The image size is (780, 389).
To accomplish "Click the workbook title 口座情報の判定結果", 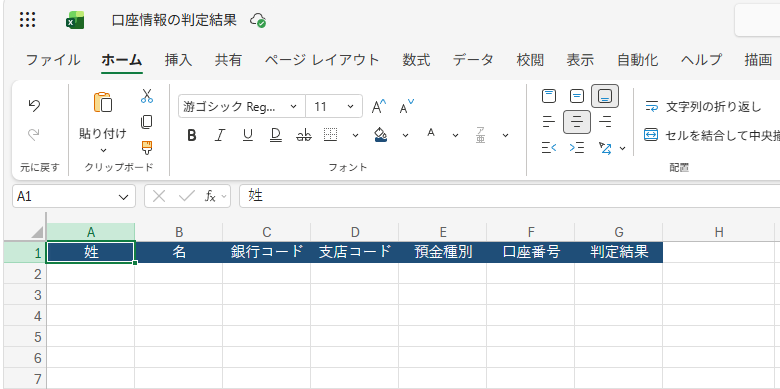I will pyautogui.click(x=174, y=20).
